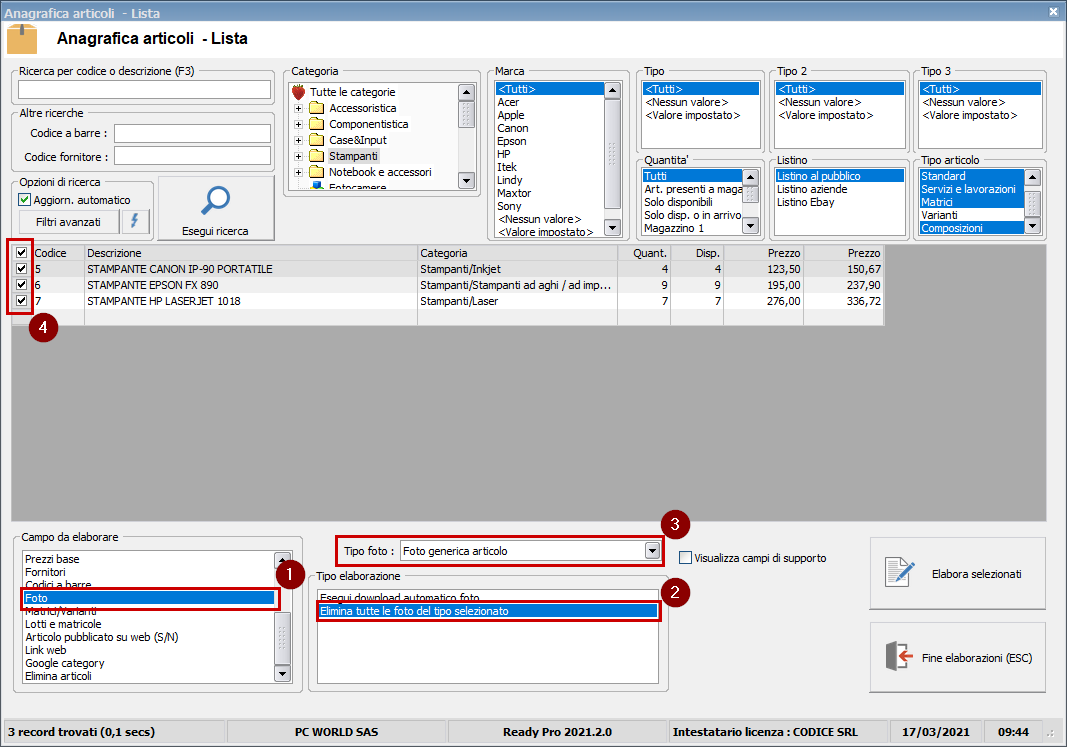This screenshot has width=1067, height=747.
Task: Click Categoria list scroll down arrow
Action: coord(466,180)
